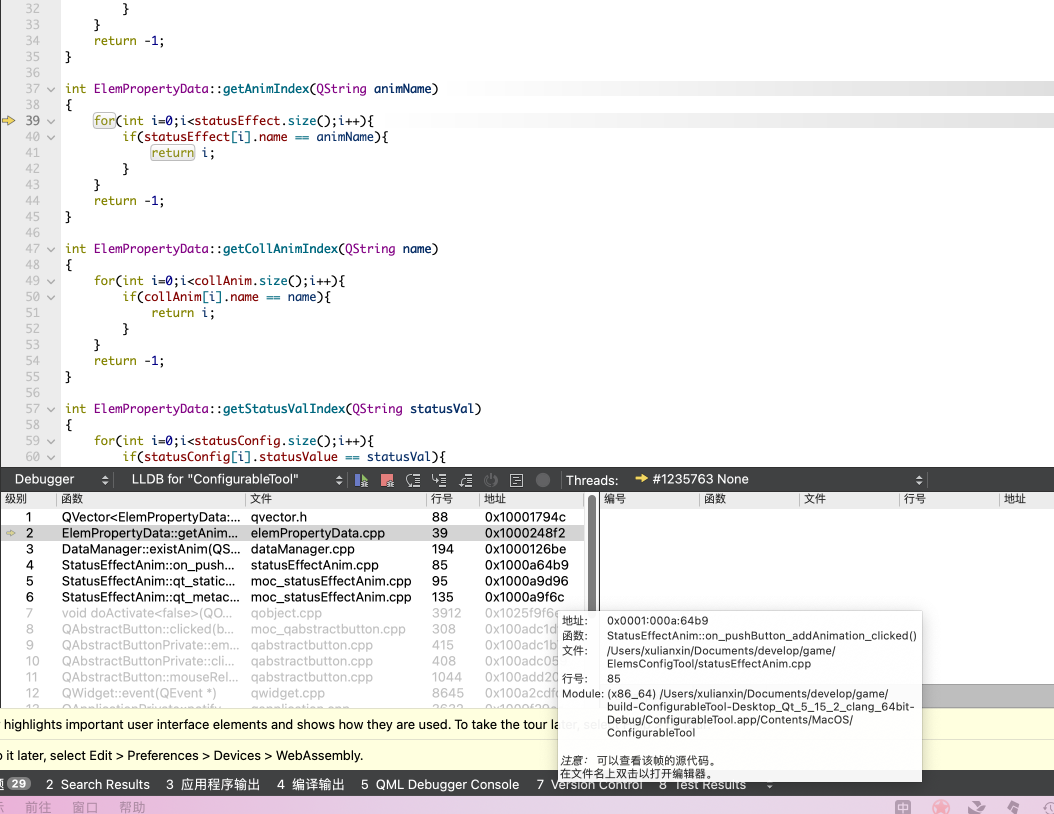Click the Step Over icon

tap(413, 480)
